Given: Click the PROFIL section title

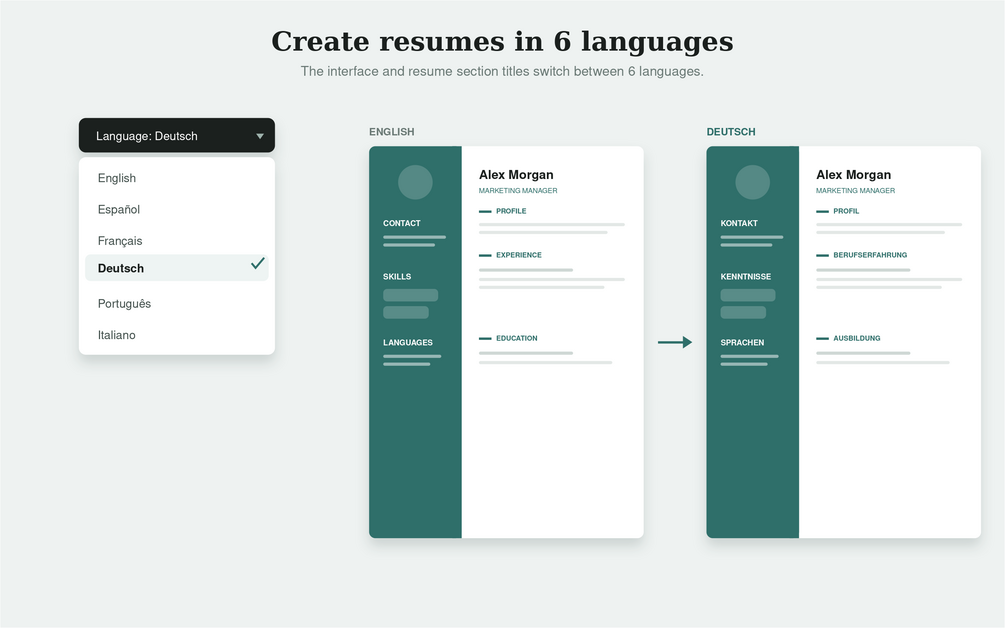Looking at the screenshot, I should pyautogui.click(x=846, y=211).
